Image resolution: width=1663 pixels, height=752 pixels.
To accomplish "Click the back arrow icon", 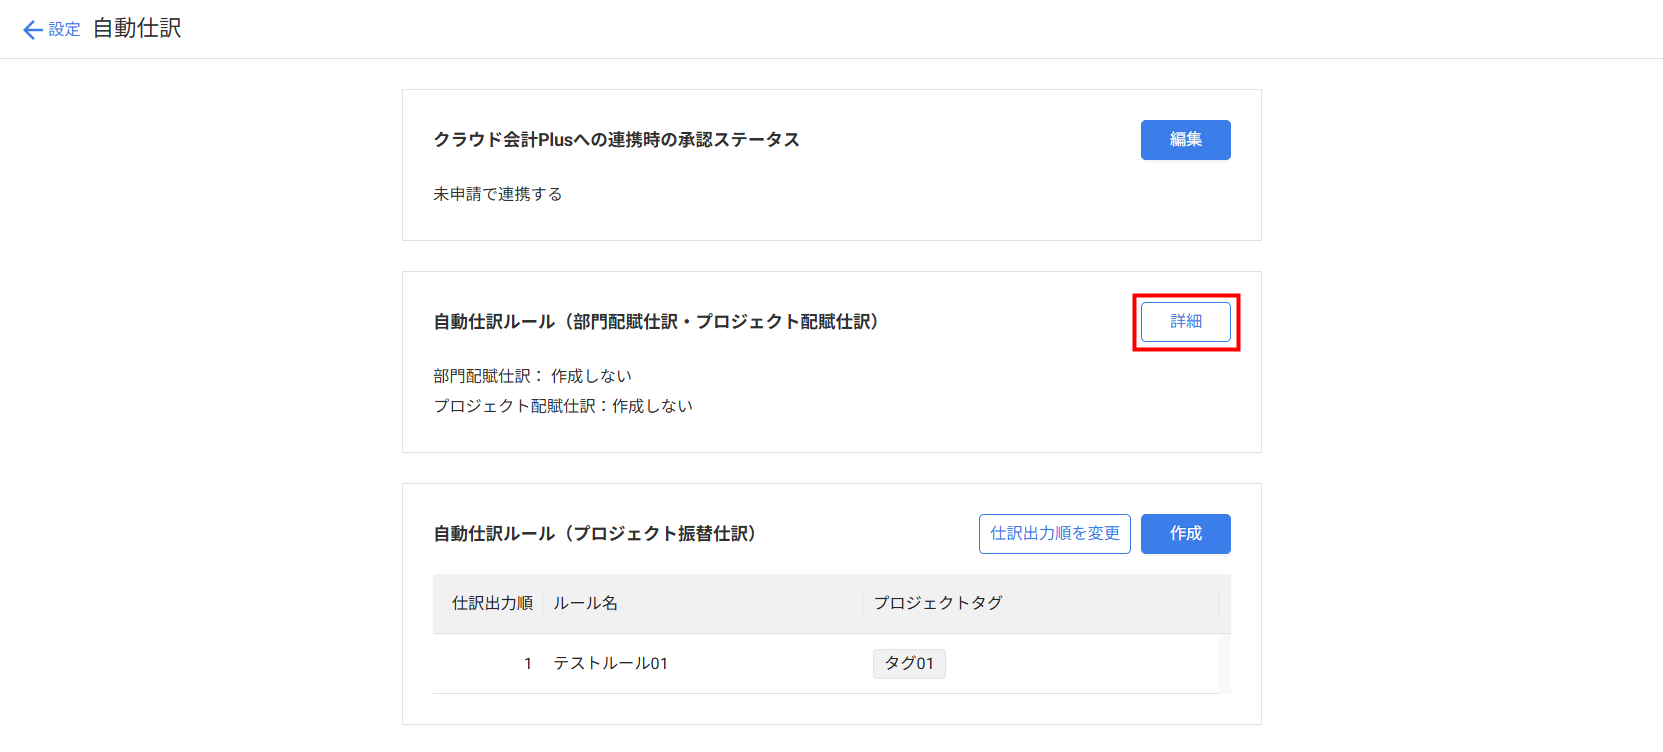I will 32,30.
